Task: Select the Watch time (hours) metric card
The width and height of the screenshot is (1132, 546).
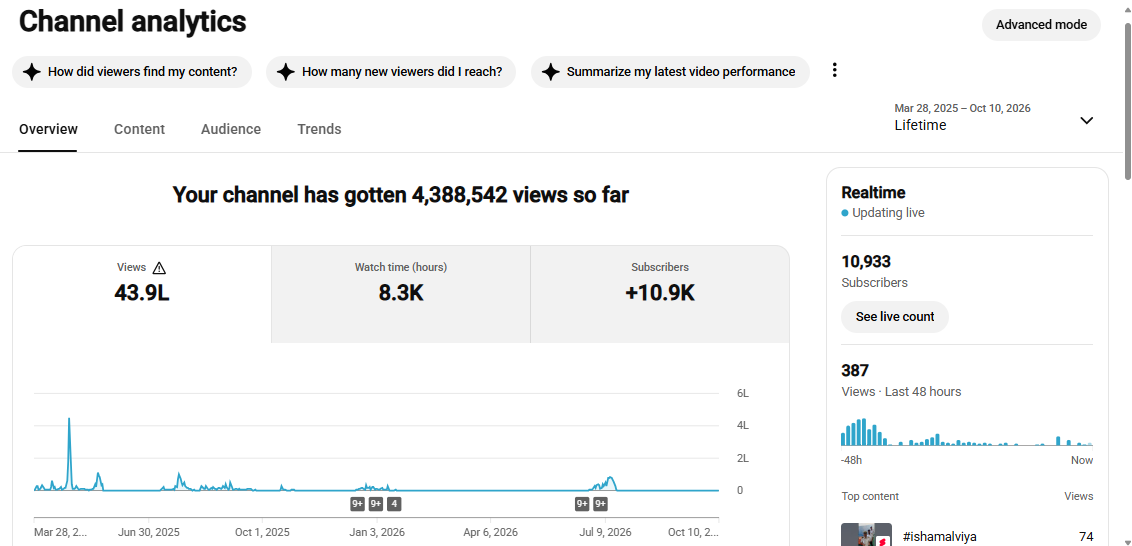Action: point(401,294)
